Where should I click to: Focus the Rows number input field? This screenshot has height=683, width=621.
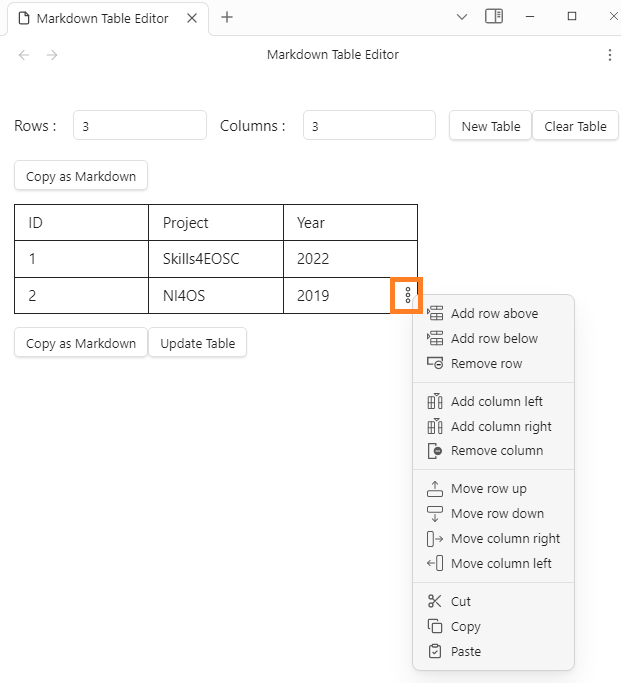pyautogui.click(x=139, y=126)
